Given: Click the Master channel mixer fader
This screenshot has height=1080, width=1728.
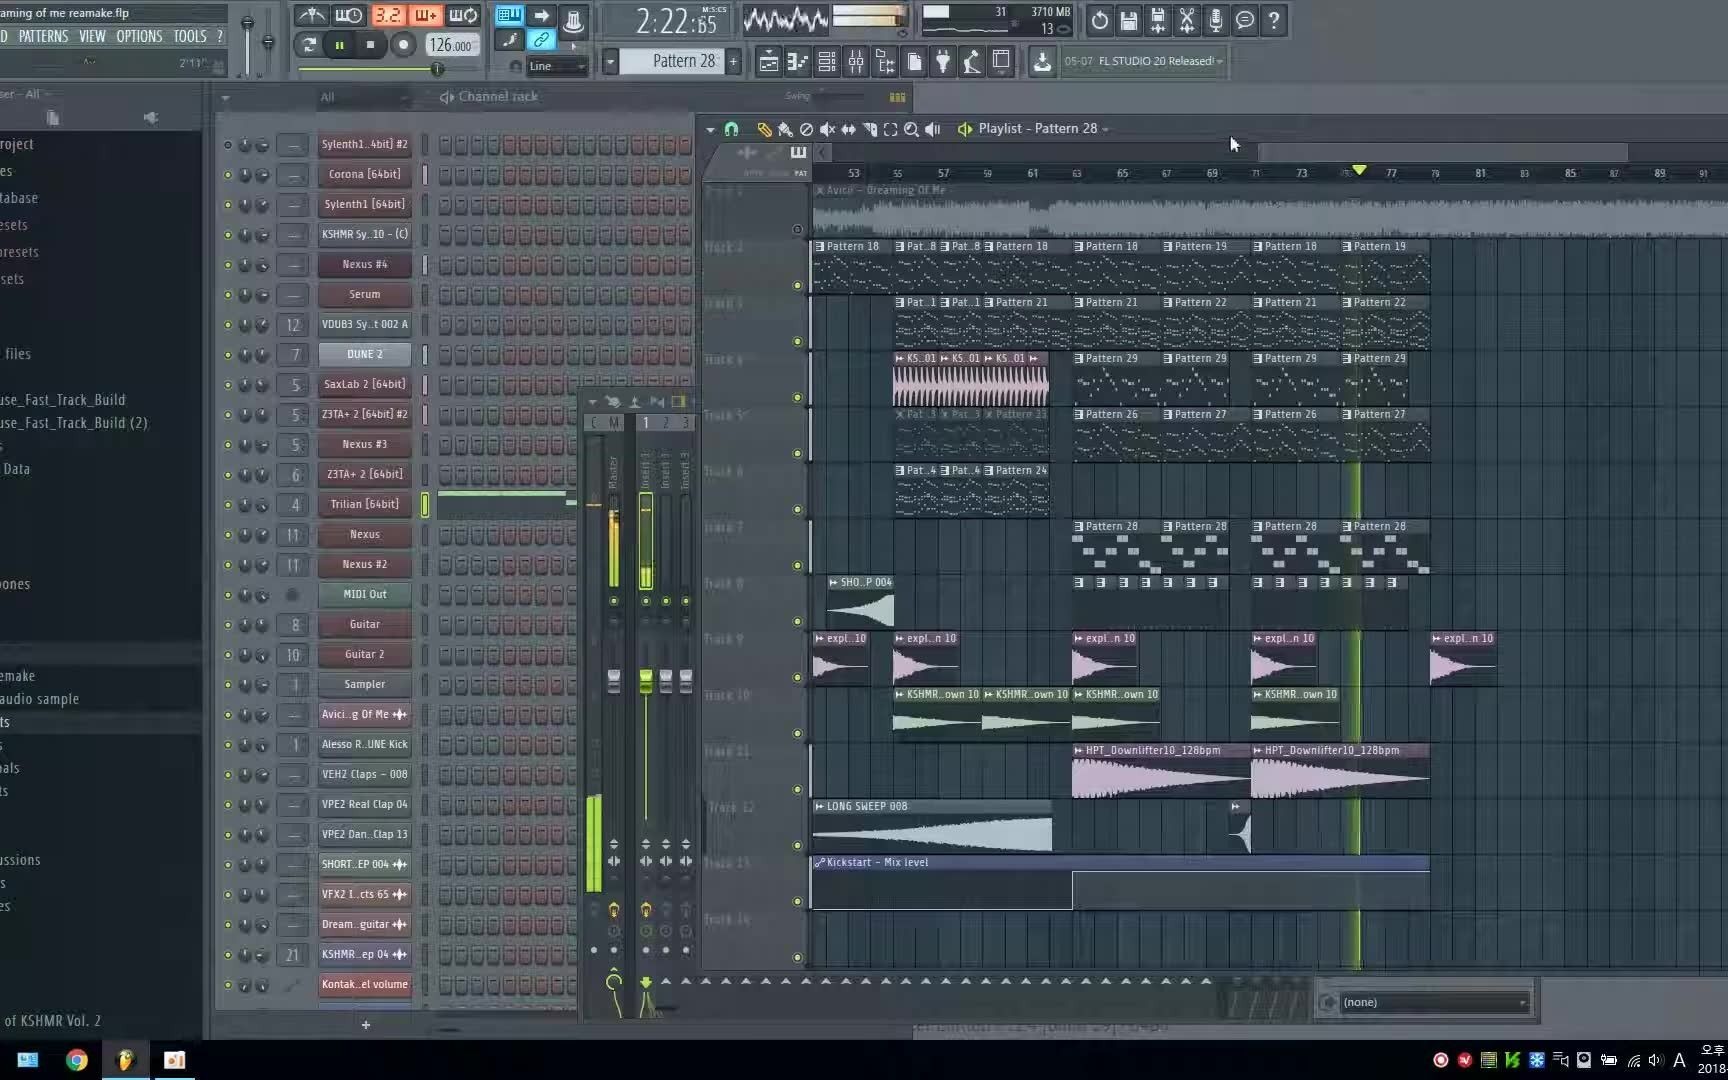Looking at the screenshot, I should point(614,681).
